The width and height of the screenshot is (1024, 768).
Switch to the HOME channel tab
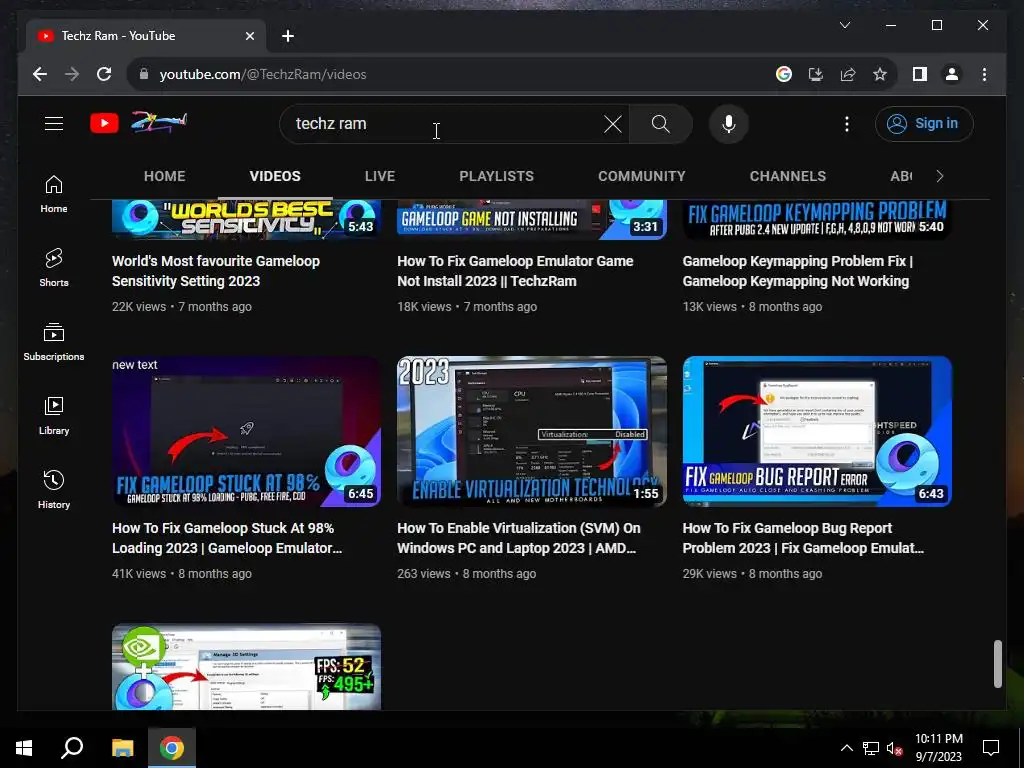(165, 176)
